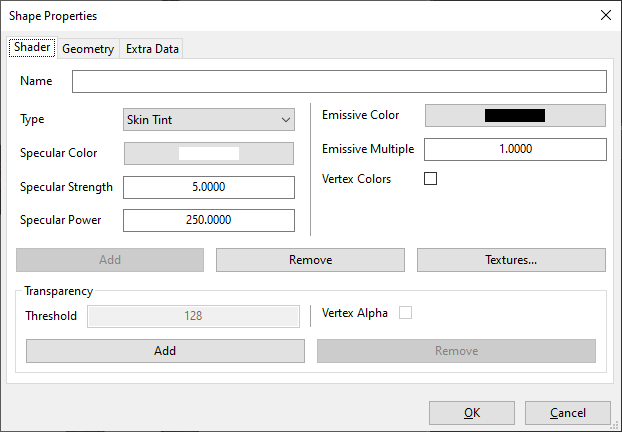Click the Threshold label
Image resolution: width=622 pixels, height=432 pixels.
[x=51, y=316]
